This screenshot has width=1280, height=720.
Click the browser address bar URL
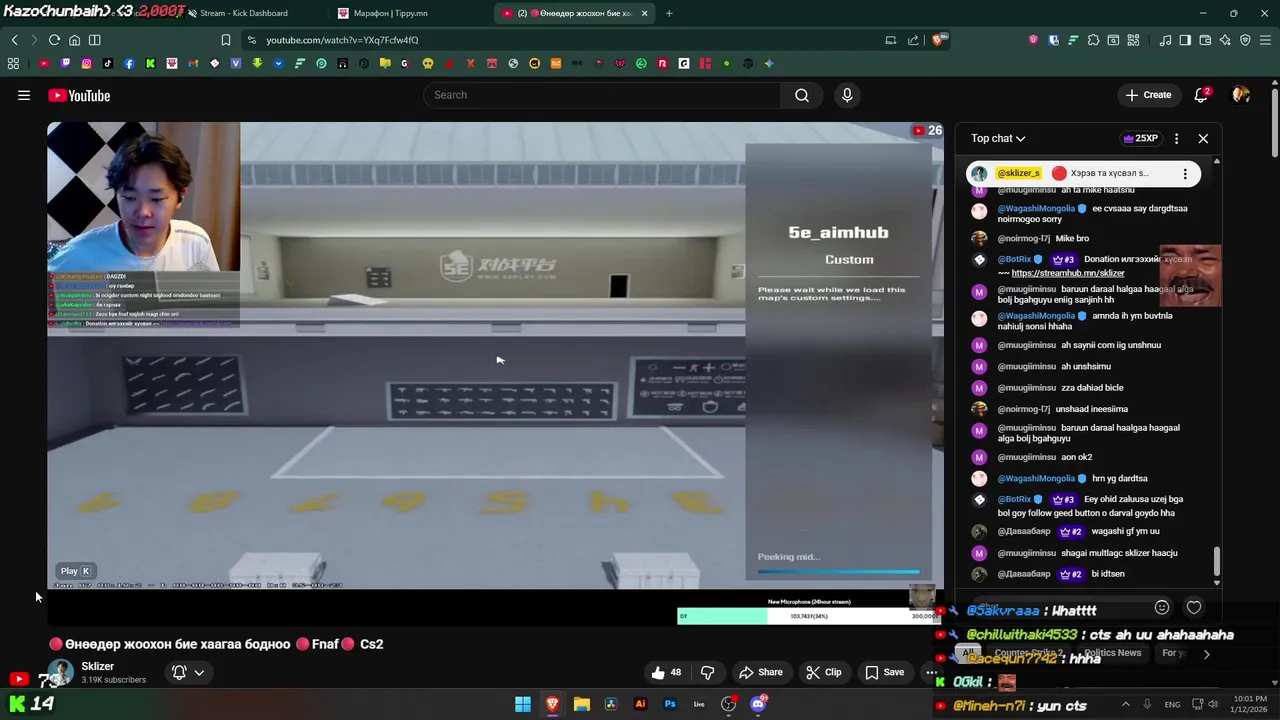[x=342, y=40]
